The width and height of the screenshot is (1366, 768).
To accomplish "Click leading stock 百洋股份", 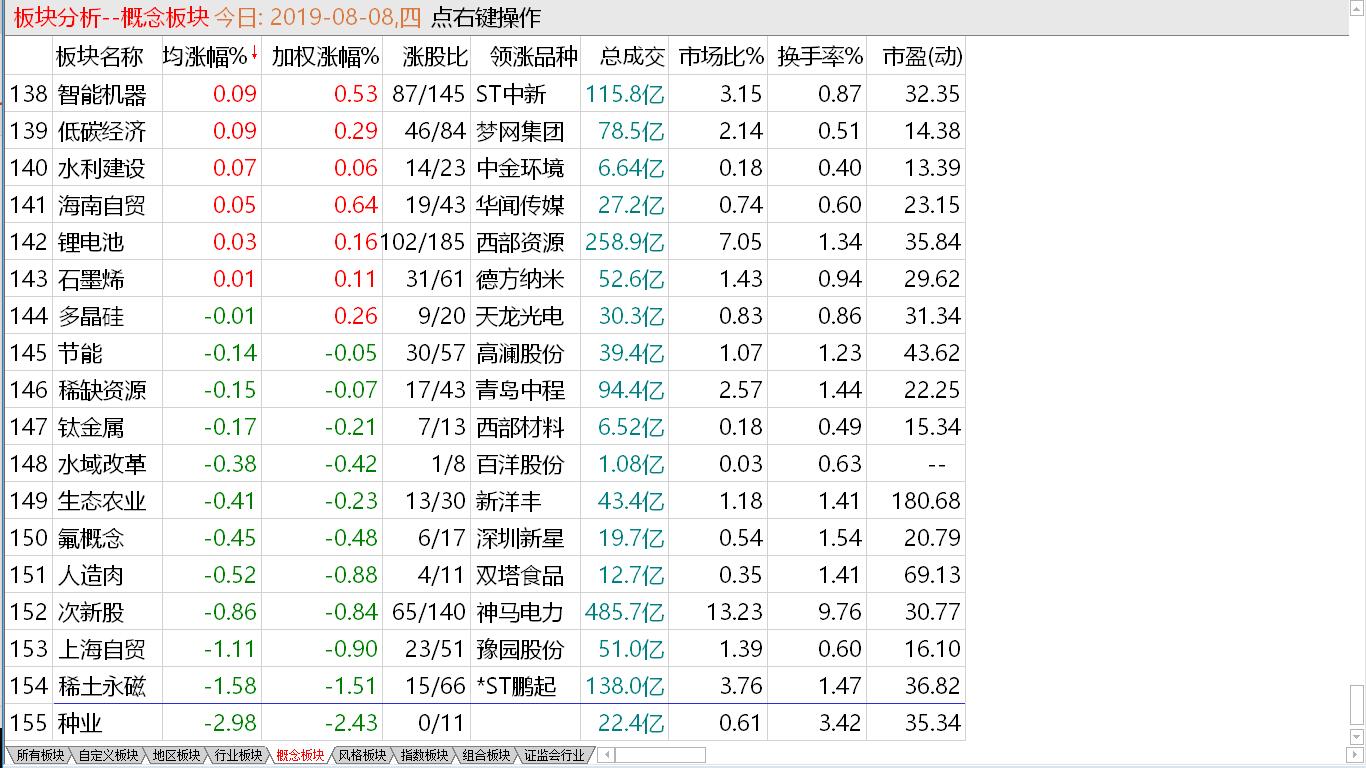I will pos(520,464).
